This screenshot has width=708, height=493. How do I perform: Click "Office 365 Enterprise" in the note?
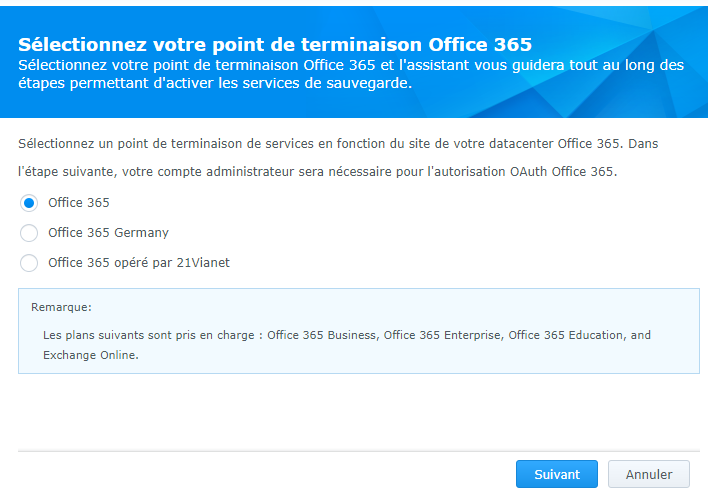(x=441, y=335)
